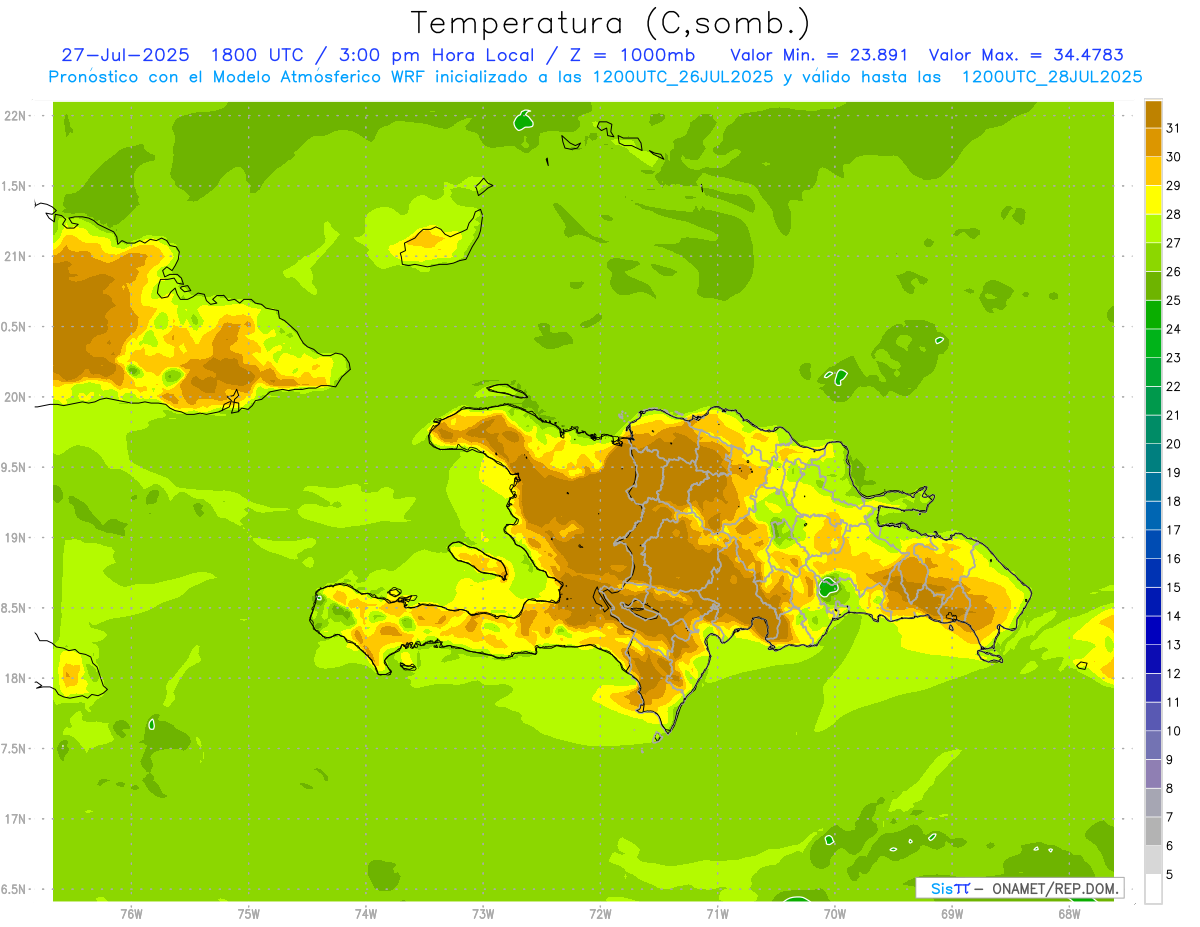Click the "75W" longitude axis label

pos(248,914)
